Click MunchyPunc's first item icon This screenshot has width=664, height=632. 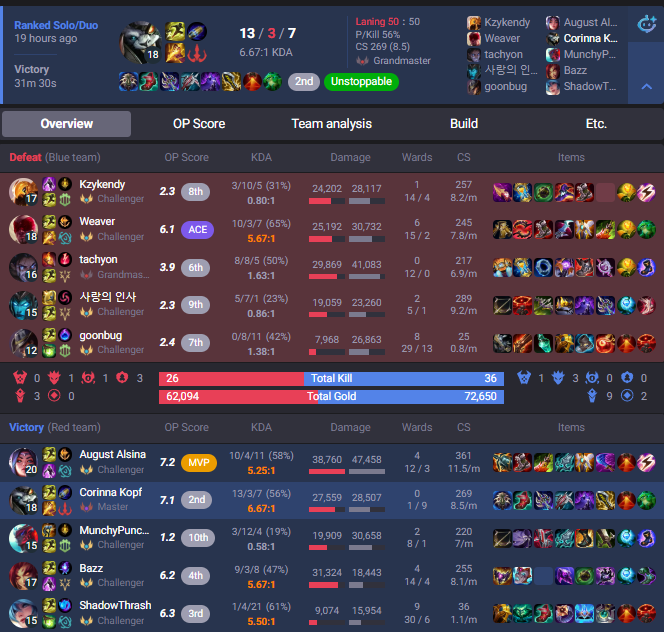[502, 538]
